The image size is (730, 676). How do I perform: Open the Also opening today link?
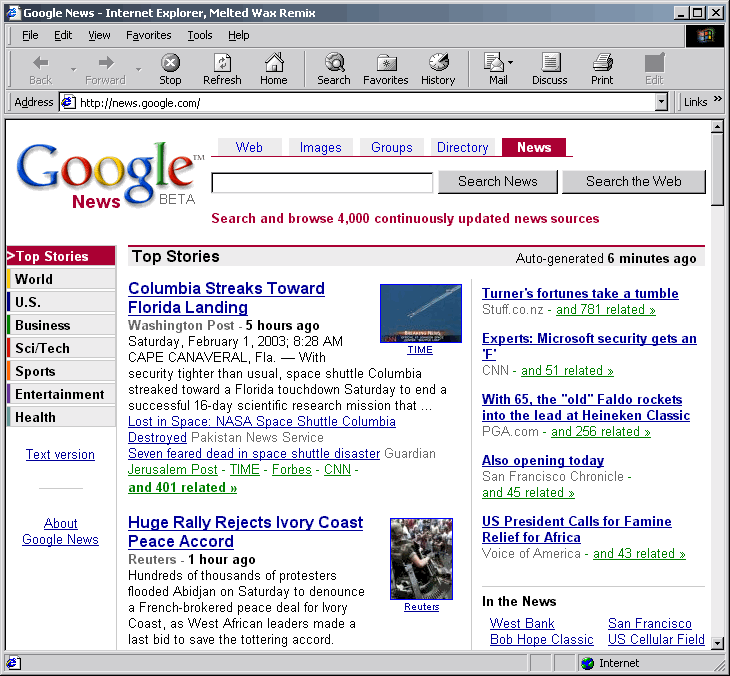pos(543,460)
